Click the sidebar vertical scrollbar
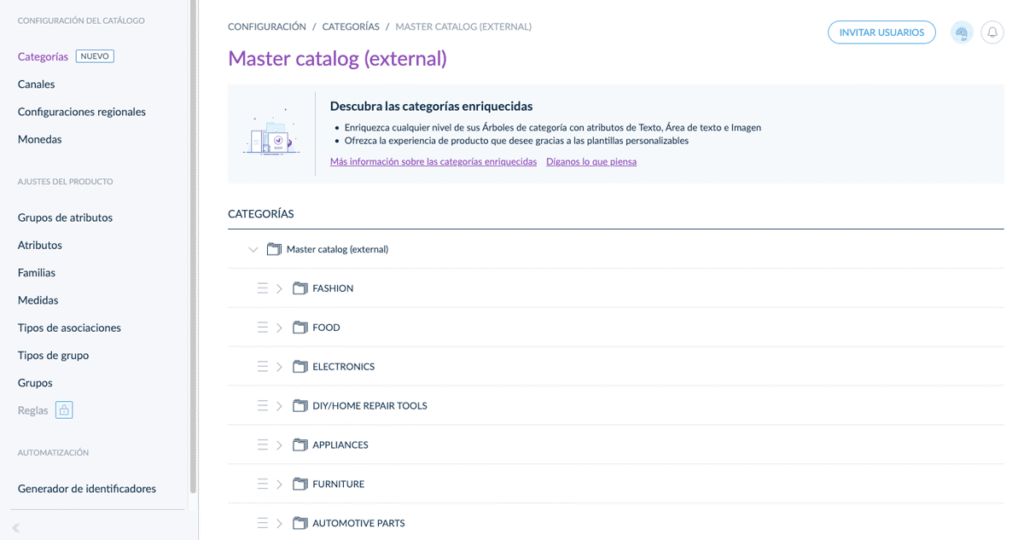Image resolution: width=1024 pixels, height=540 pixels. click(193, 247)
